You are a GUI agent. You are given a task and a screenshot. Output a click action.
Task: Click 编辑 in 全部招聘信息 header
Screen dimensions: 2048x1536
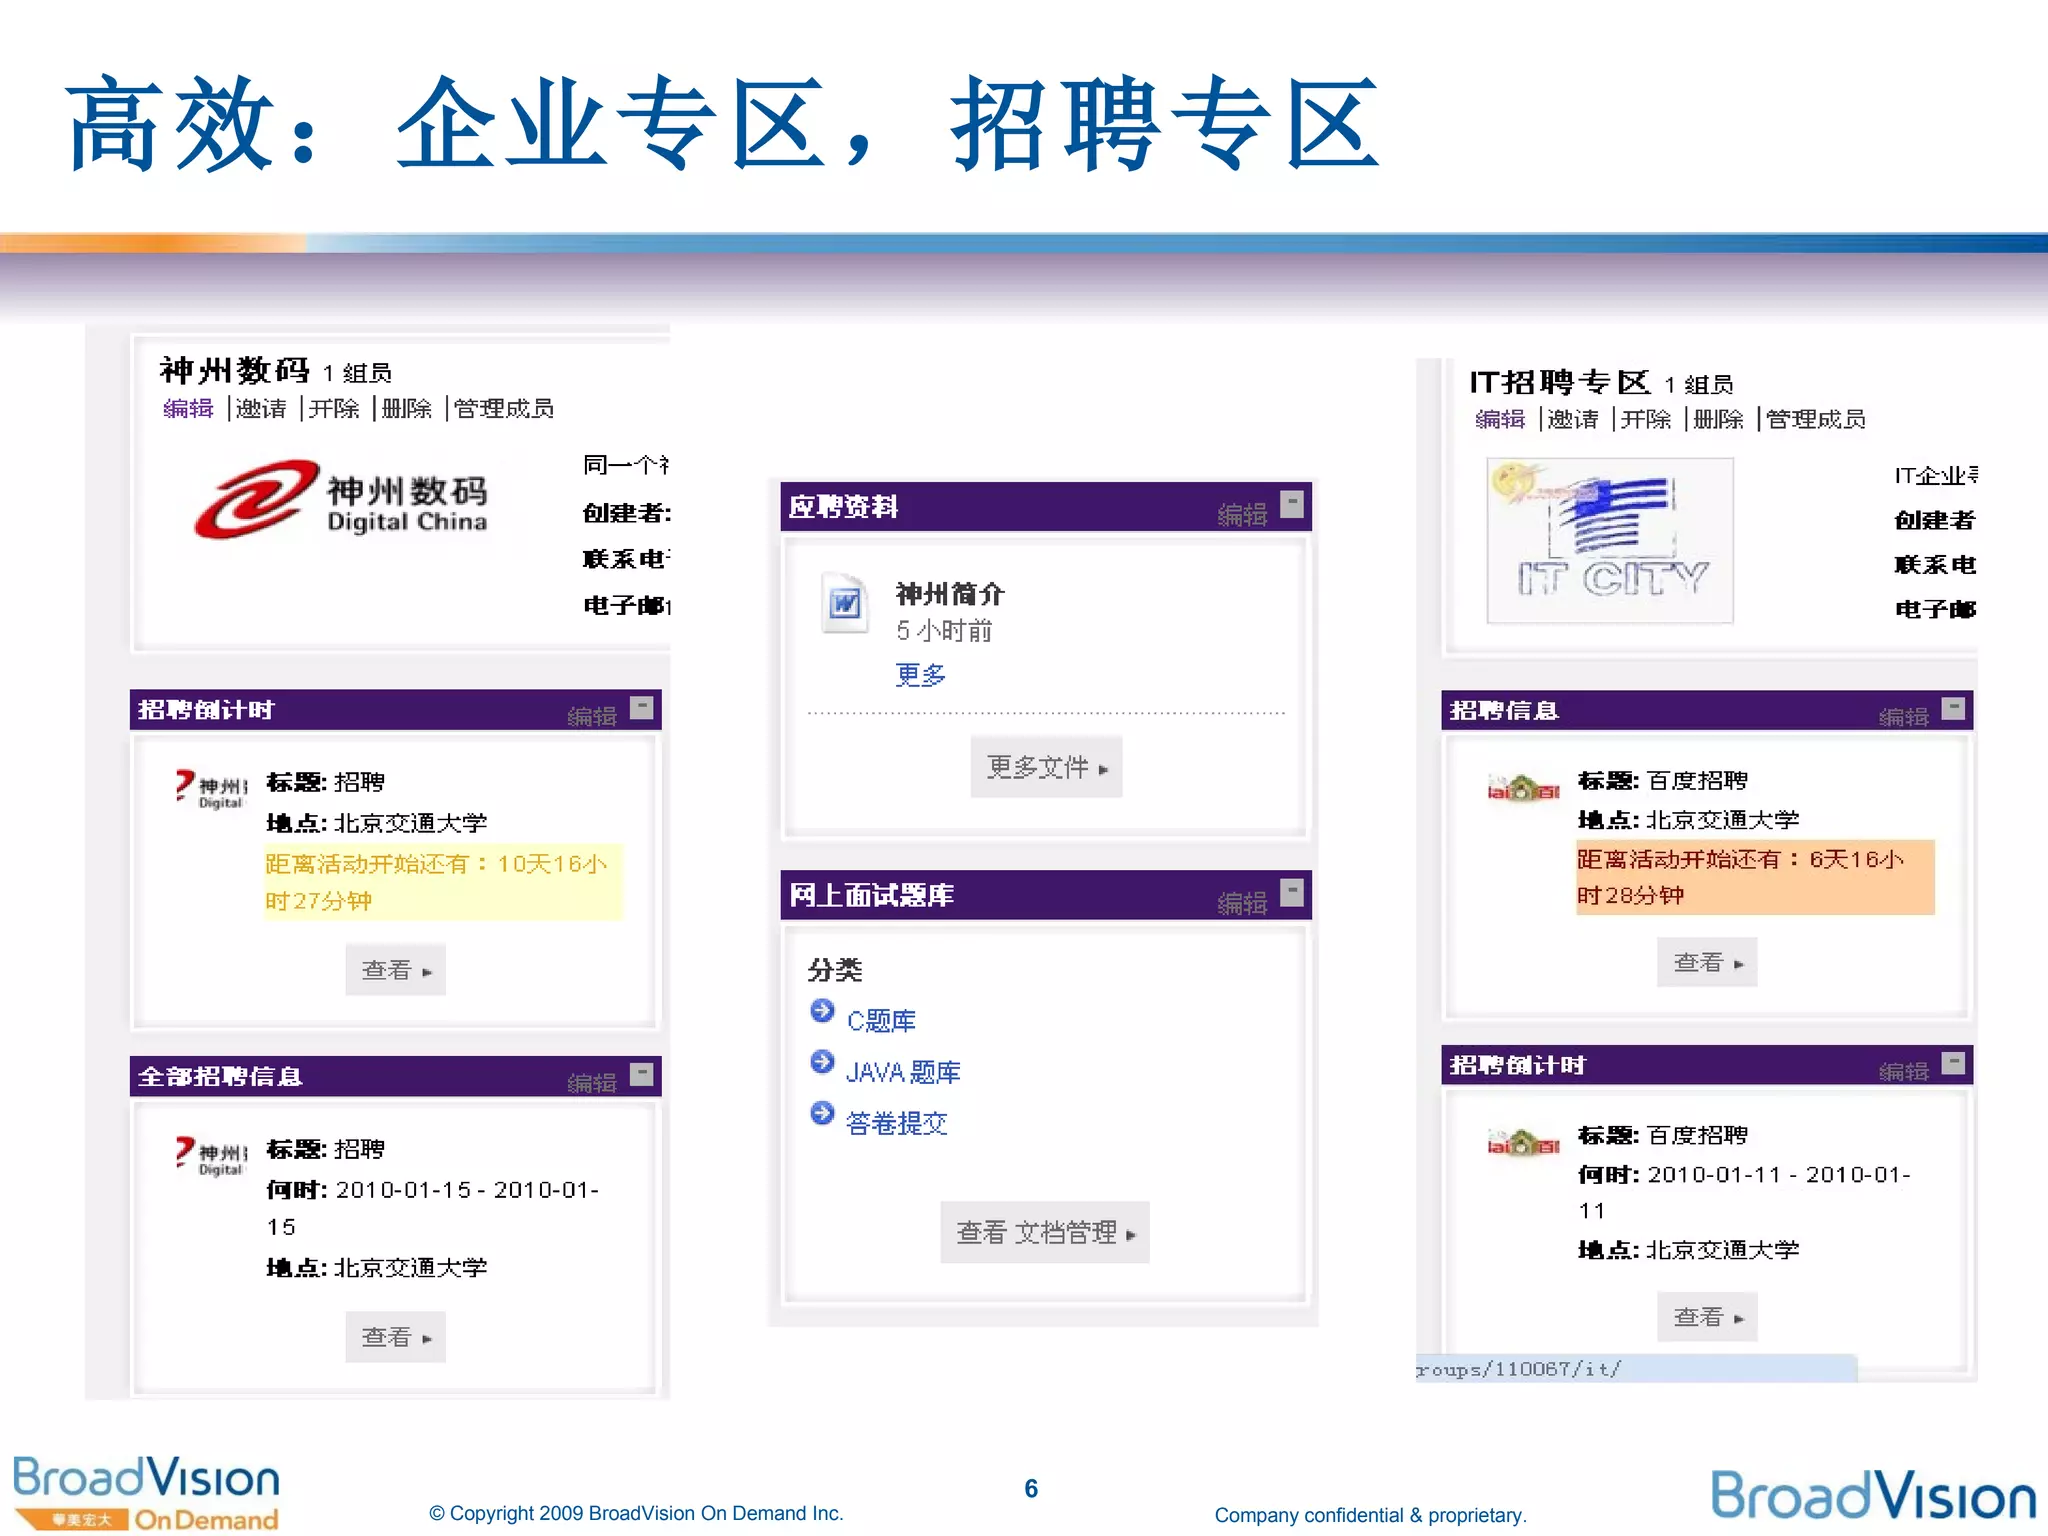click(x=592, y=1083)
